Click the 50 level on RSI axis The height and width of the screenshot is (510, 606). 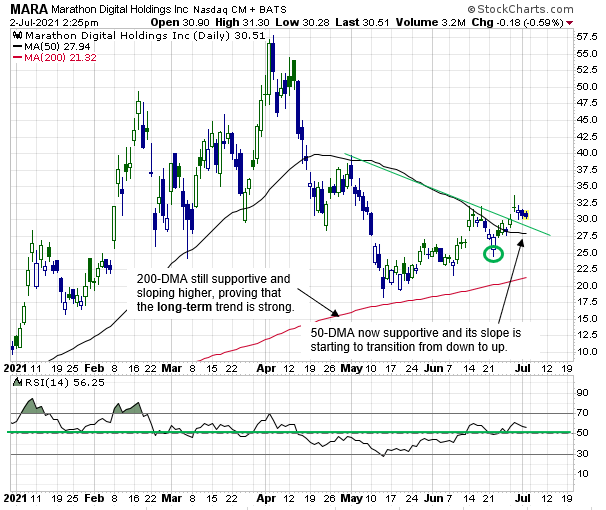pos(582,433)
